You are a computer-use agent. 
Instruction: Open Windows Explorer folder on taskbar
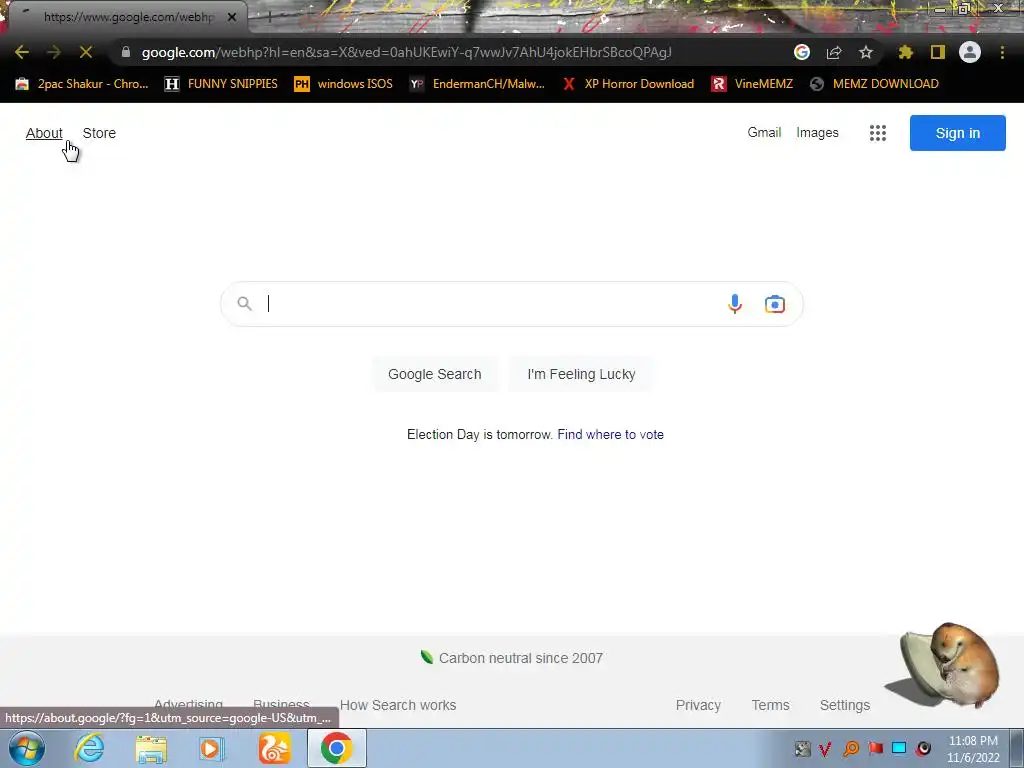point(151,749)
